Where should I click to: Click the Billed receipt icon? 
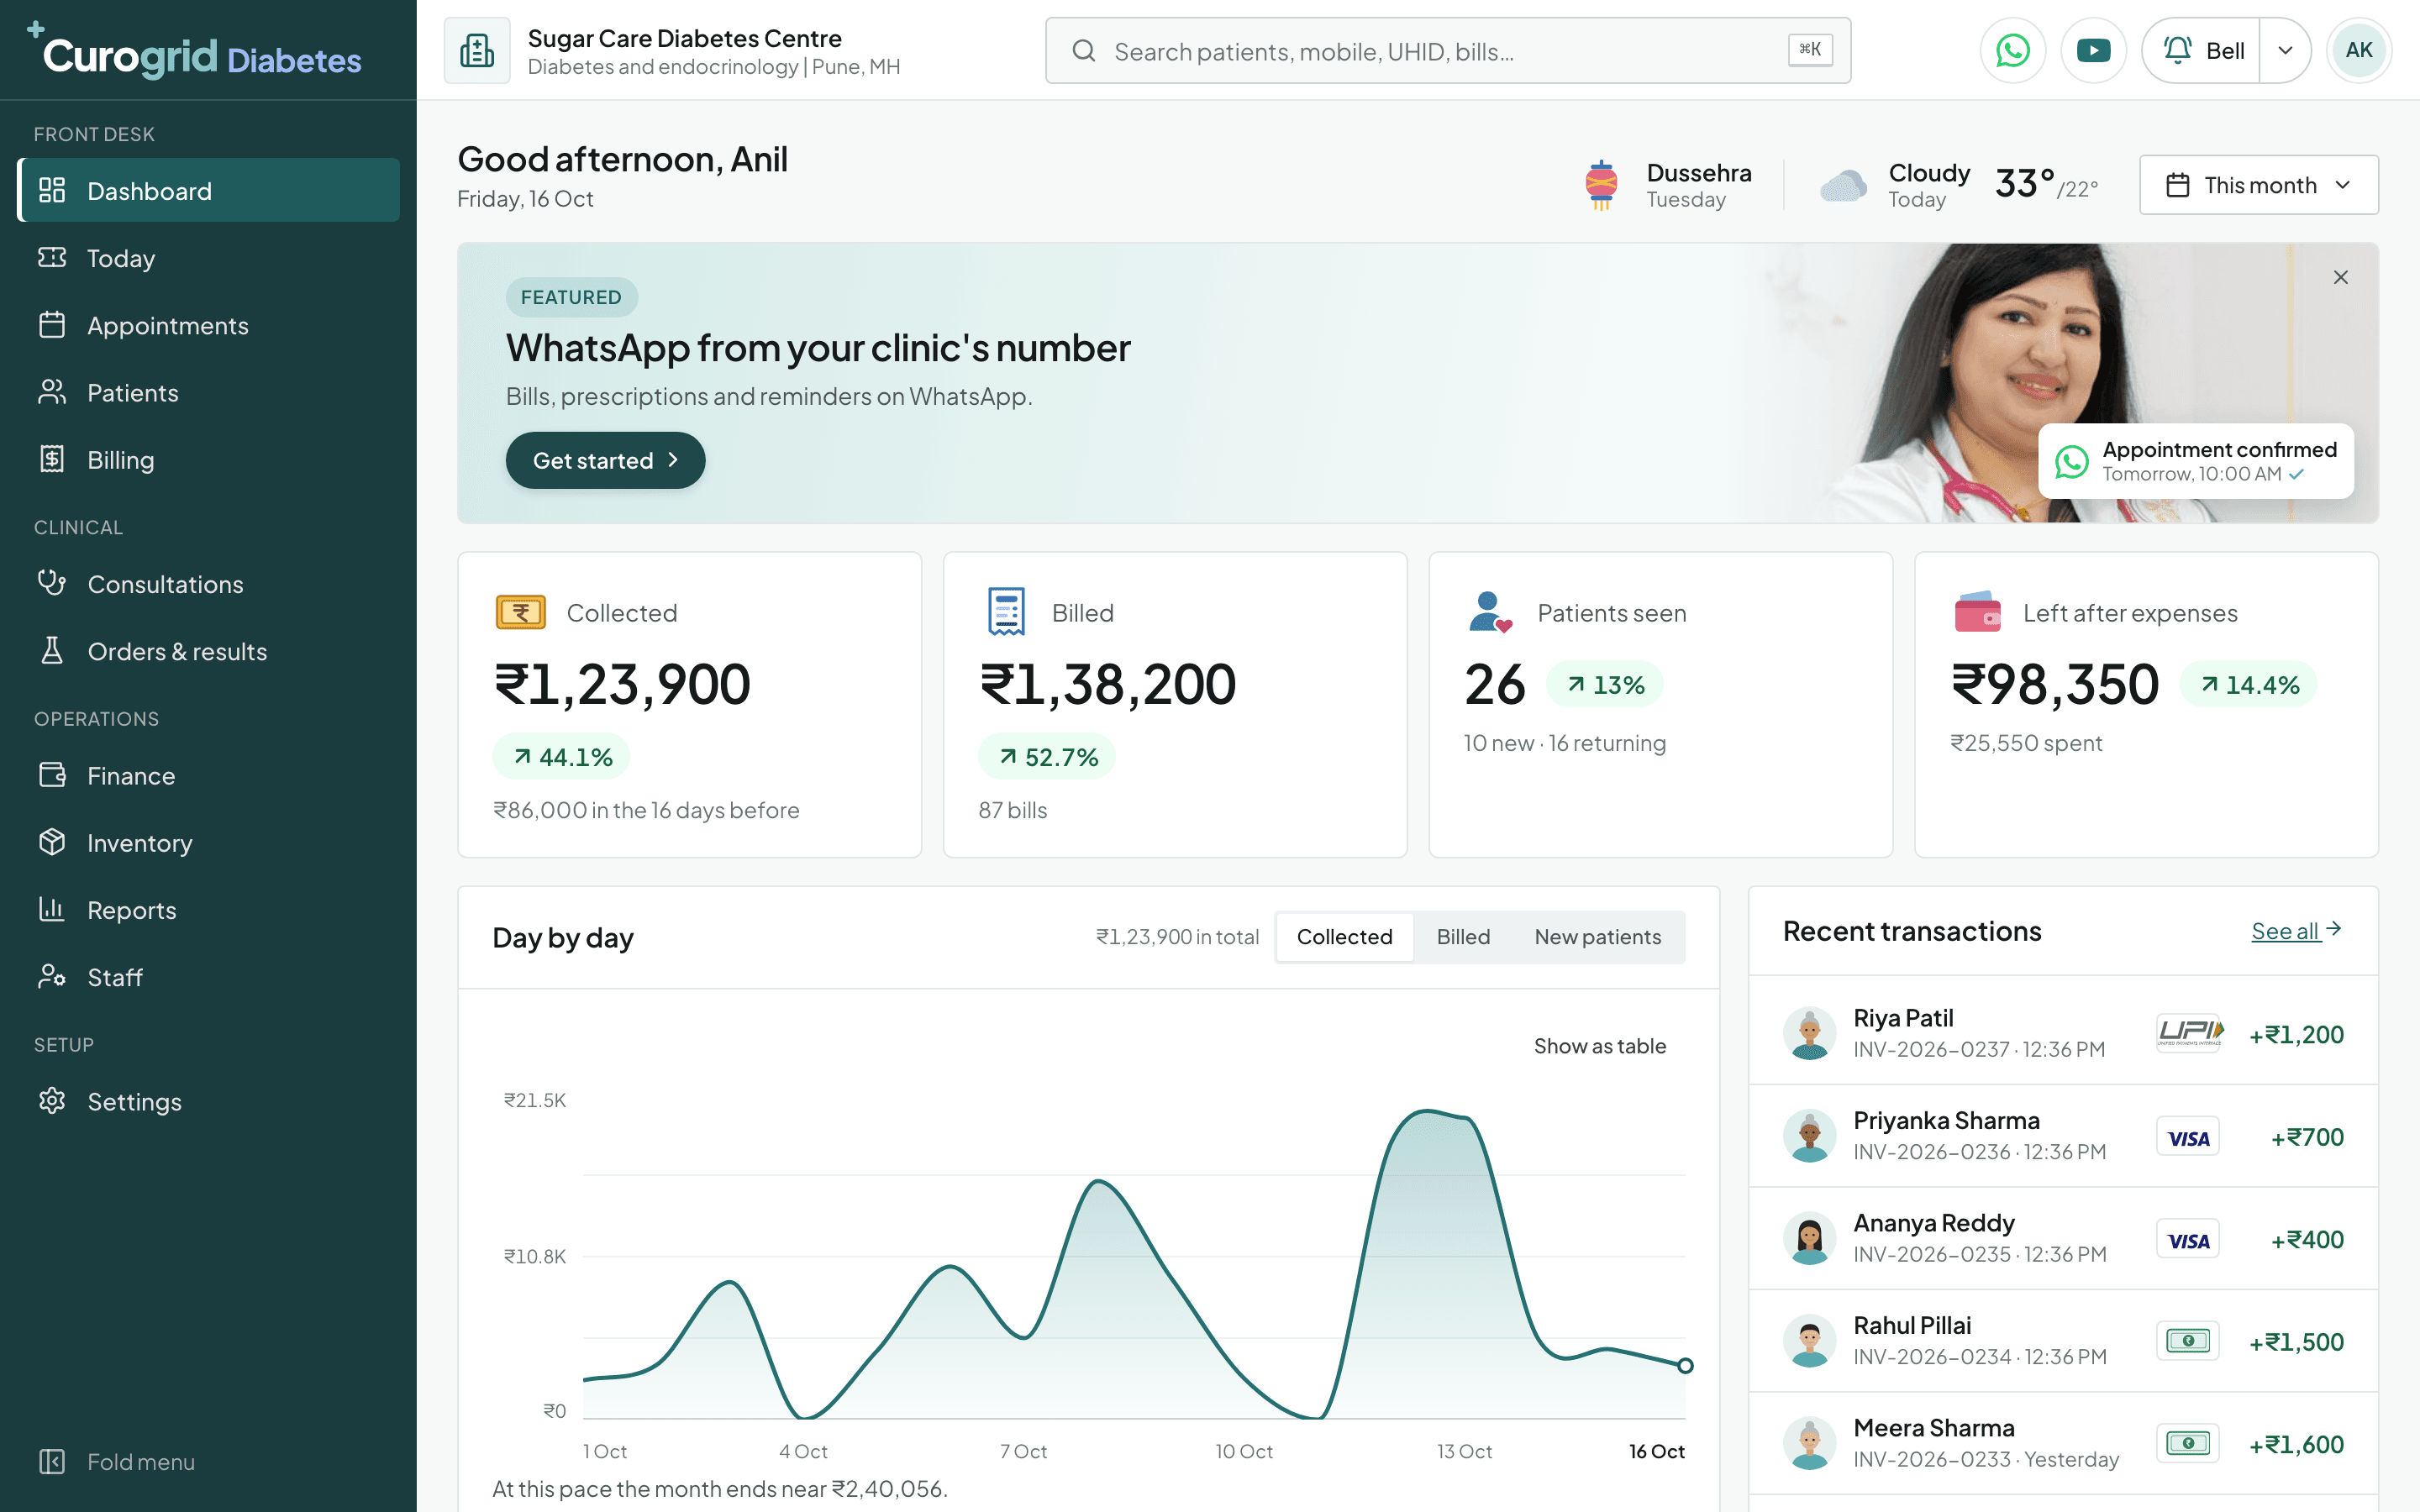[1006, 612]
